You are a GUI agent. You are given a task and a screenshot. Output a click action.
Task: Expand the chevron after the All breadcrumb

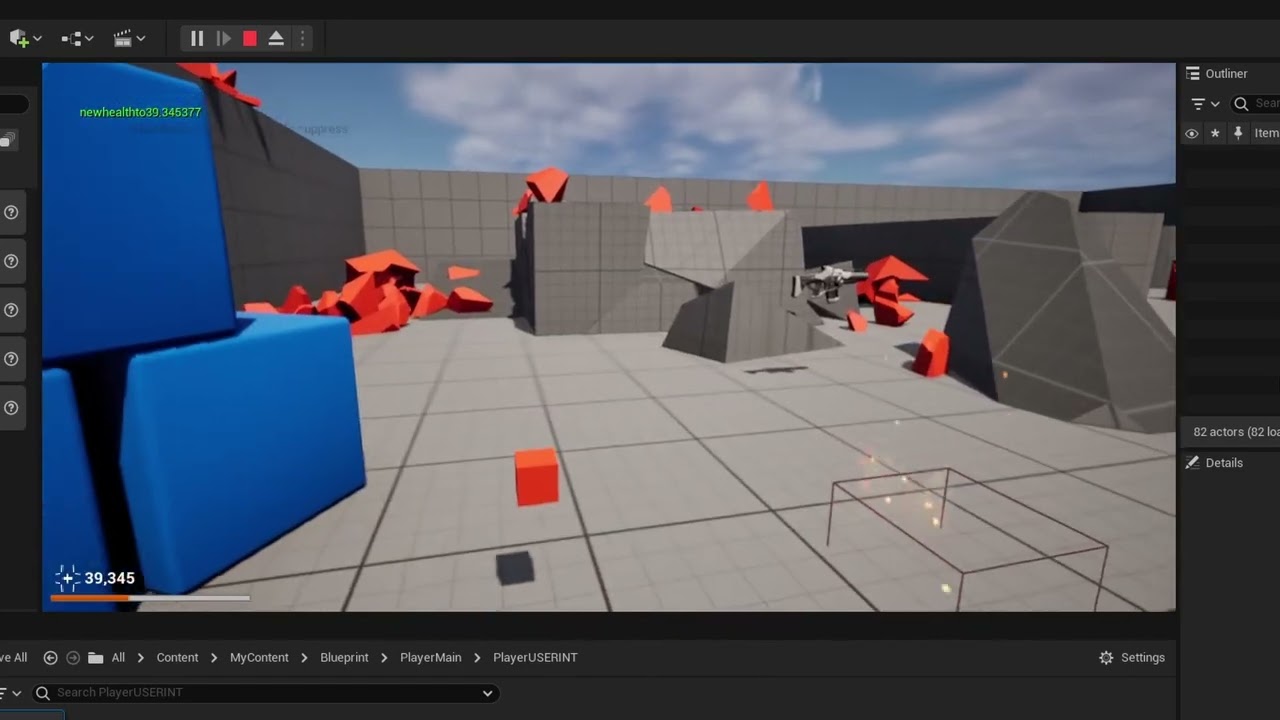point(141,657)
